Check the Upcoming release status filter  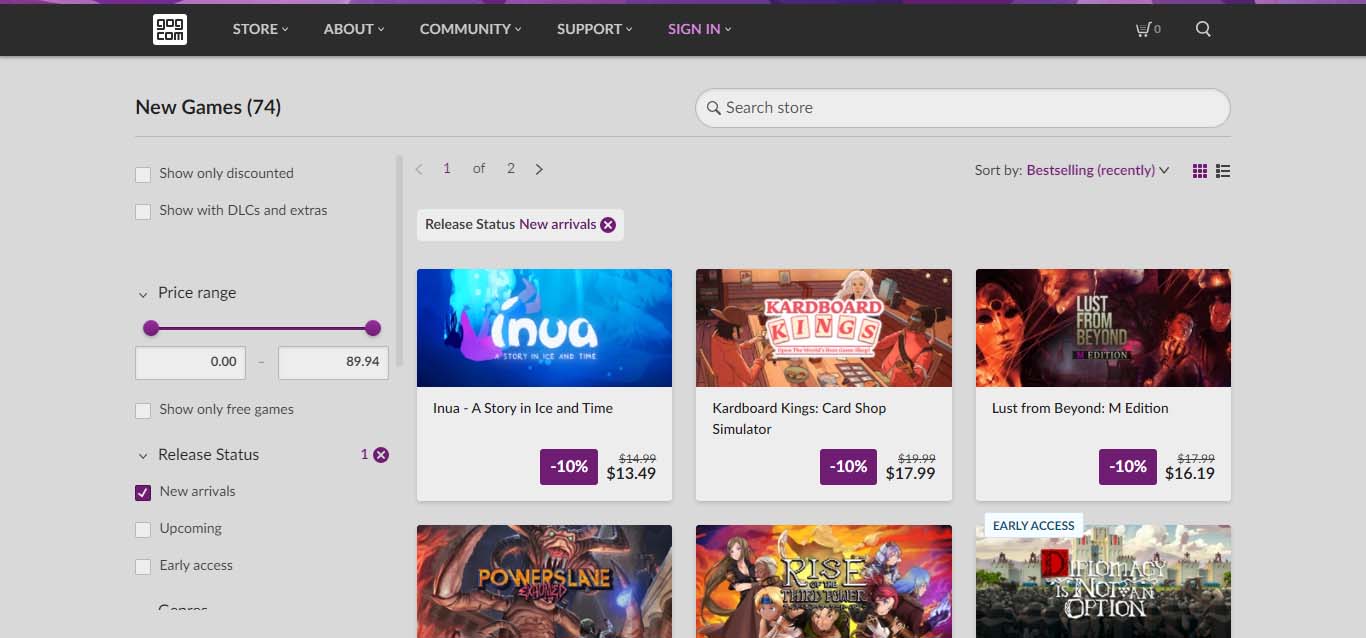click(x=142, y=528)
